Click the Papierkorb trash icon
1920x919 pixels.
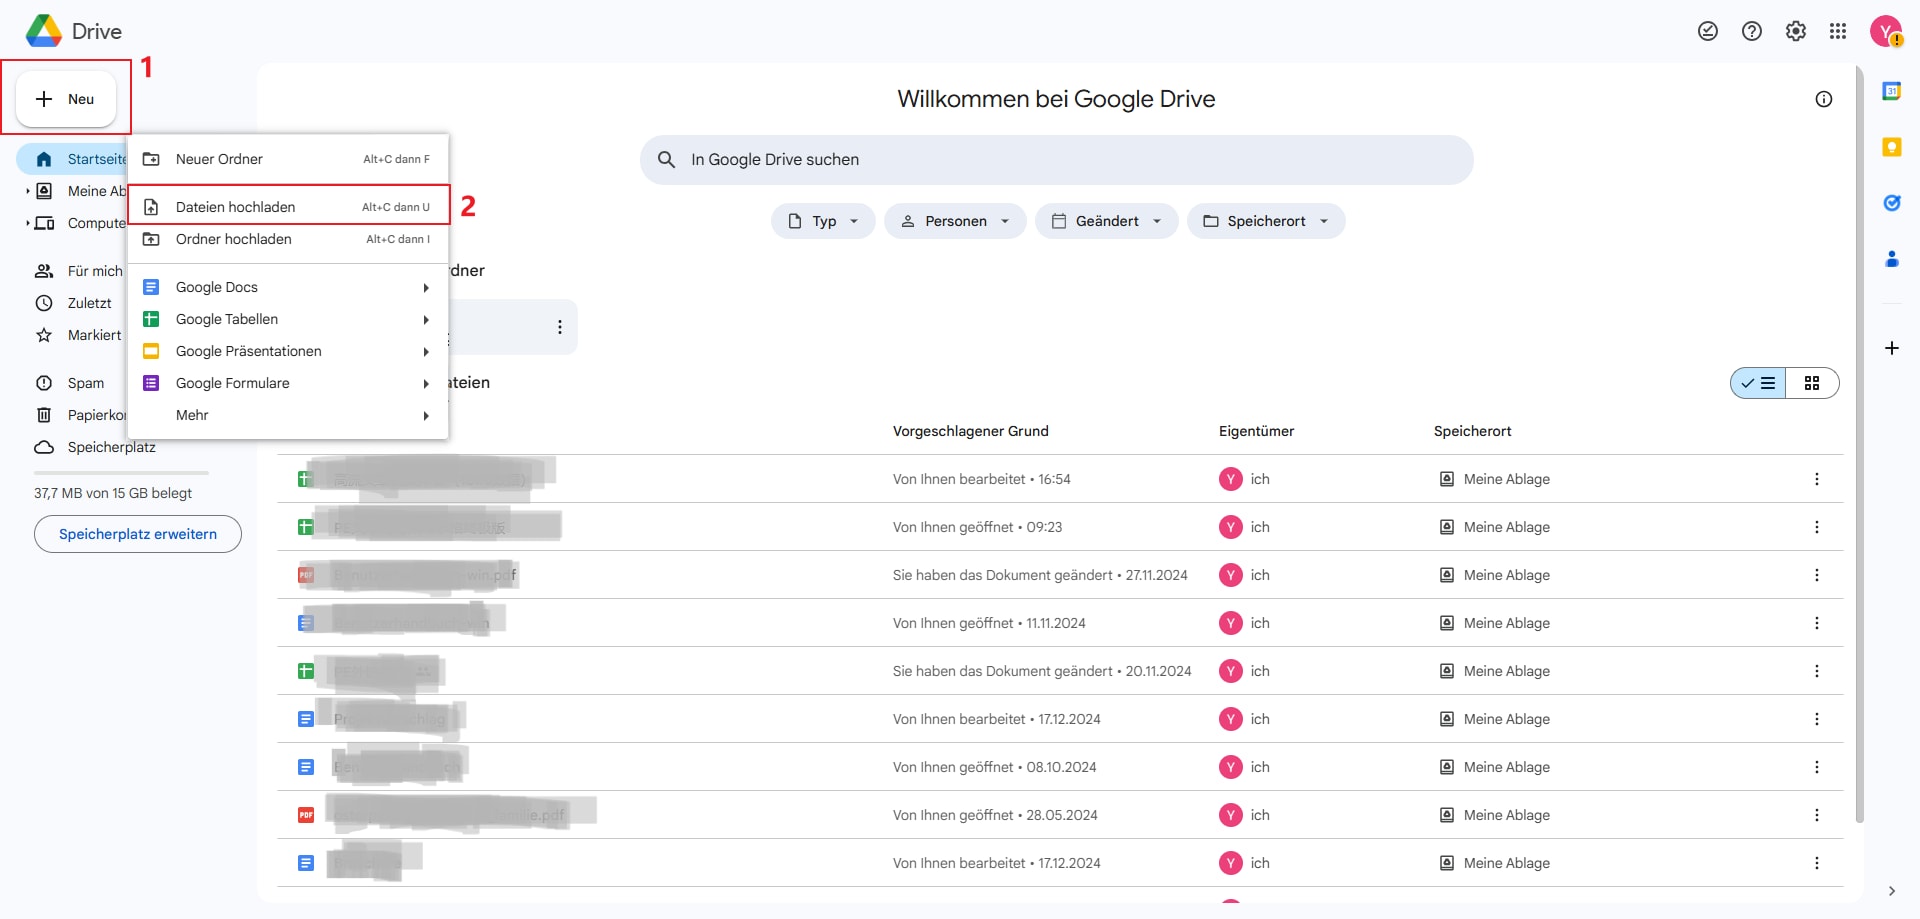tap(44, 415)
